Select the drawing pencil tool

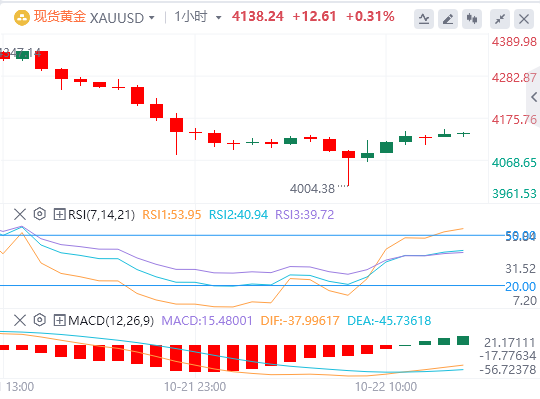(x=448, y=19)
